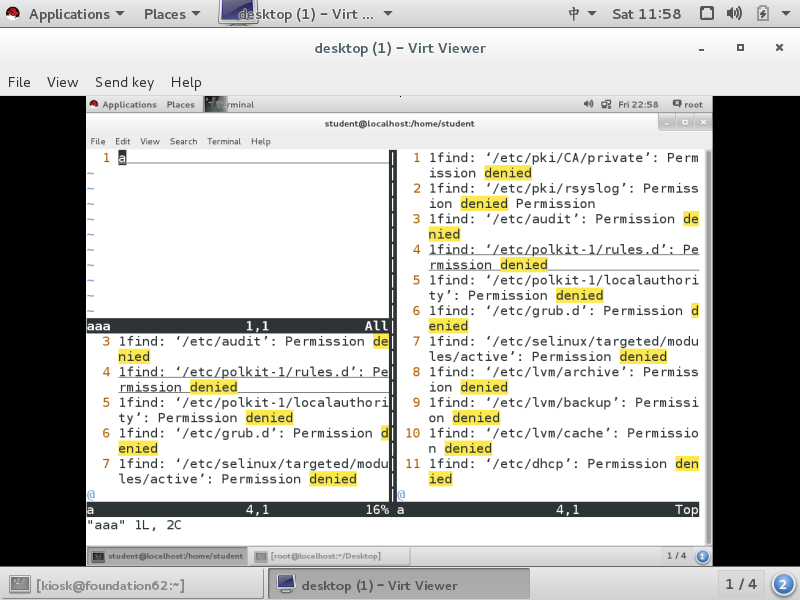Expand Applications menu dropdown arrow in top panel

click(120, 14)
